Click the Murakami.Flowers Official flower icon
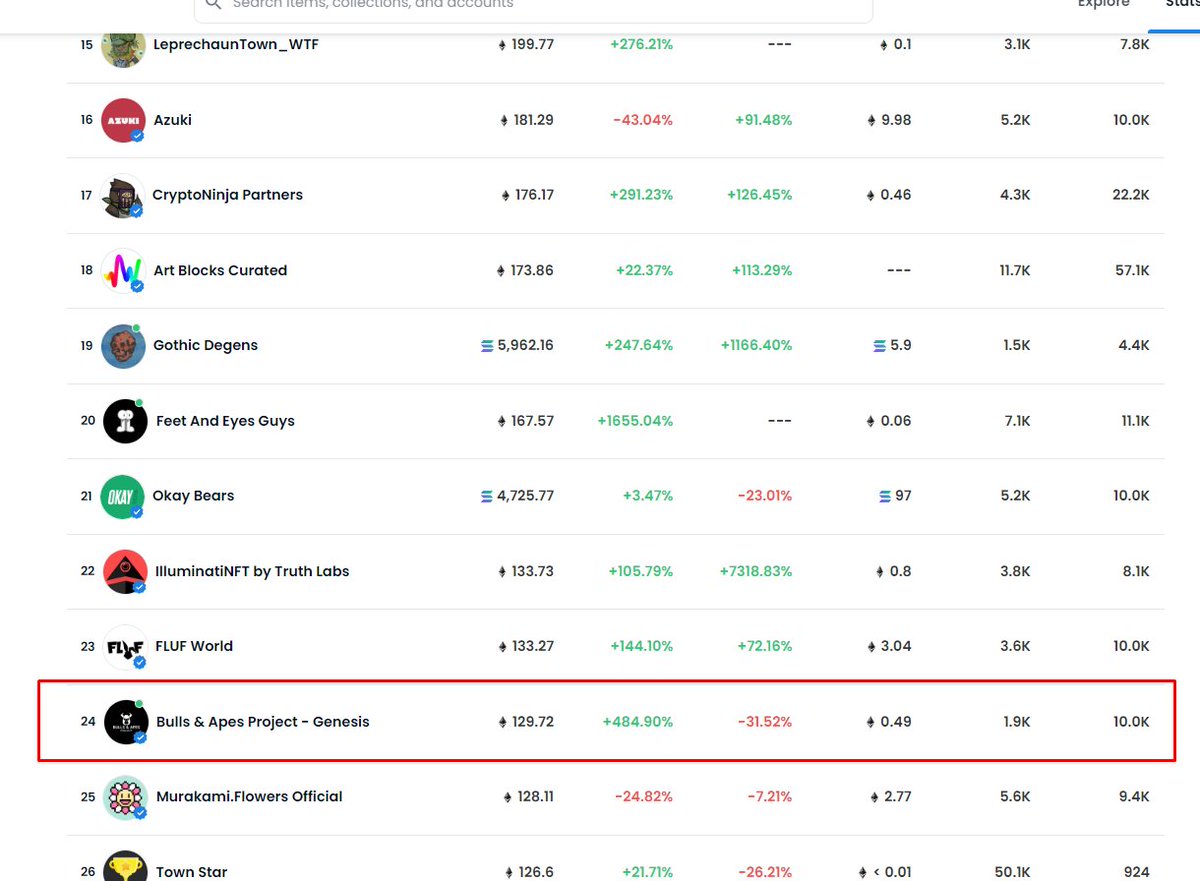The height and width of the screenshot is (881, 1200). (x=126, y=797)
